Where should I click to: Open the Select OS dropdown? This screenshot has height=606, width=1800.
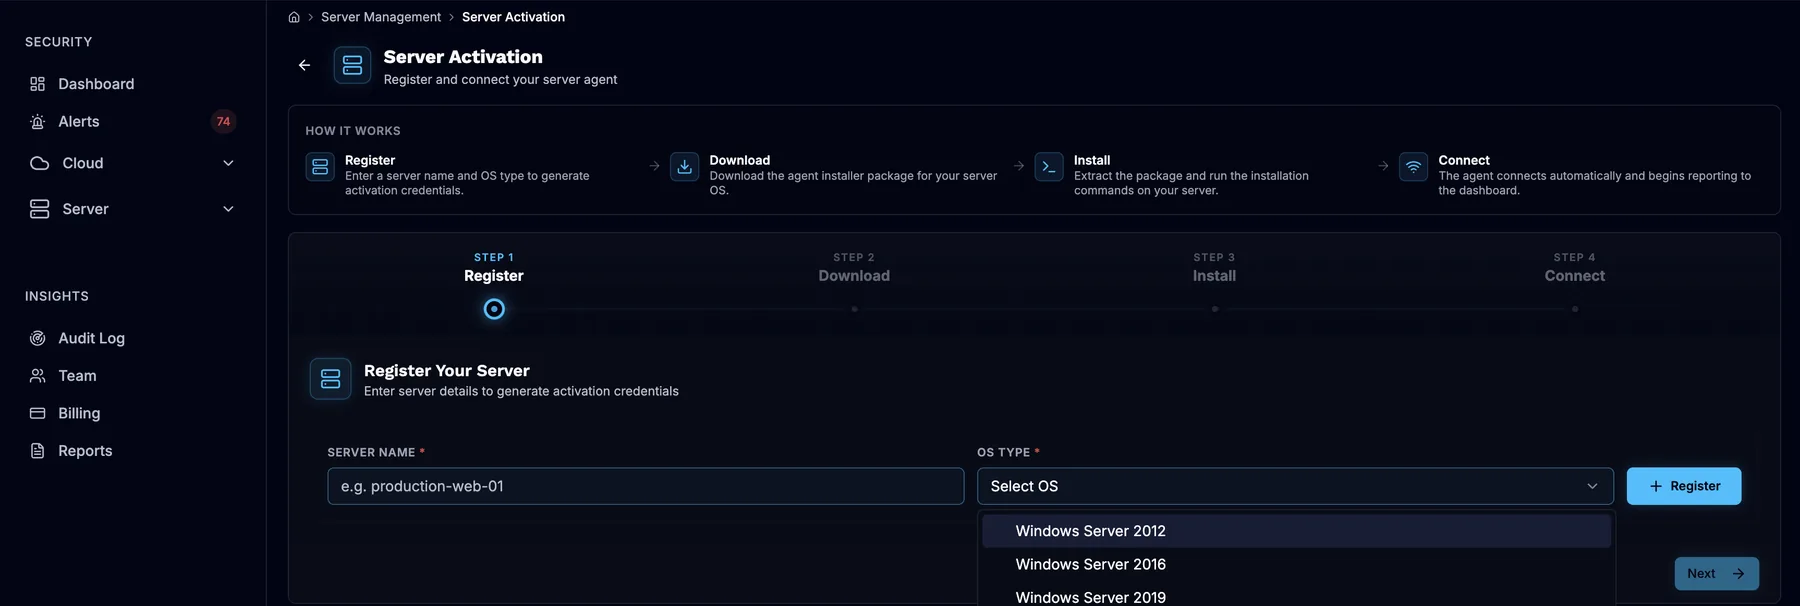pos(1295,486)
